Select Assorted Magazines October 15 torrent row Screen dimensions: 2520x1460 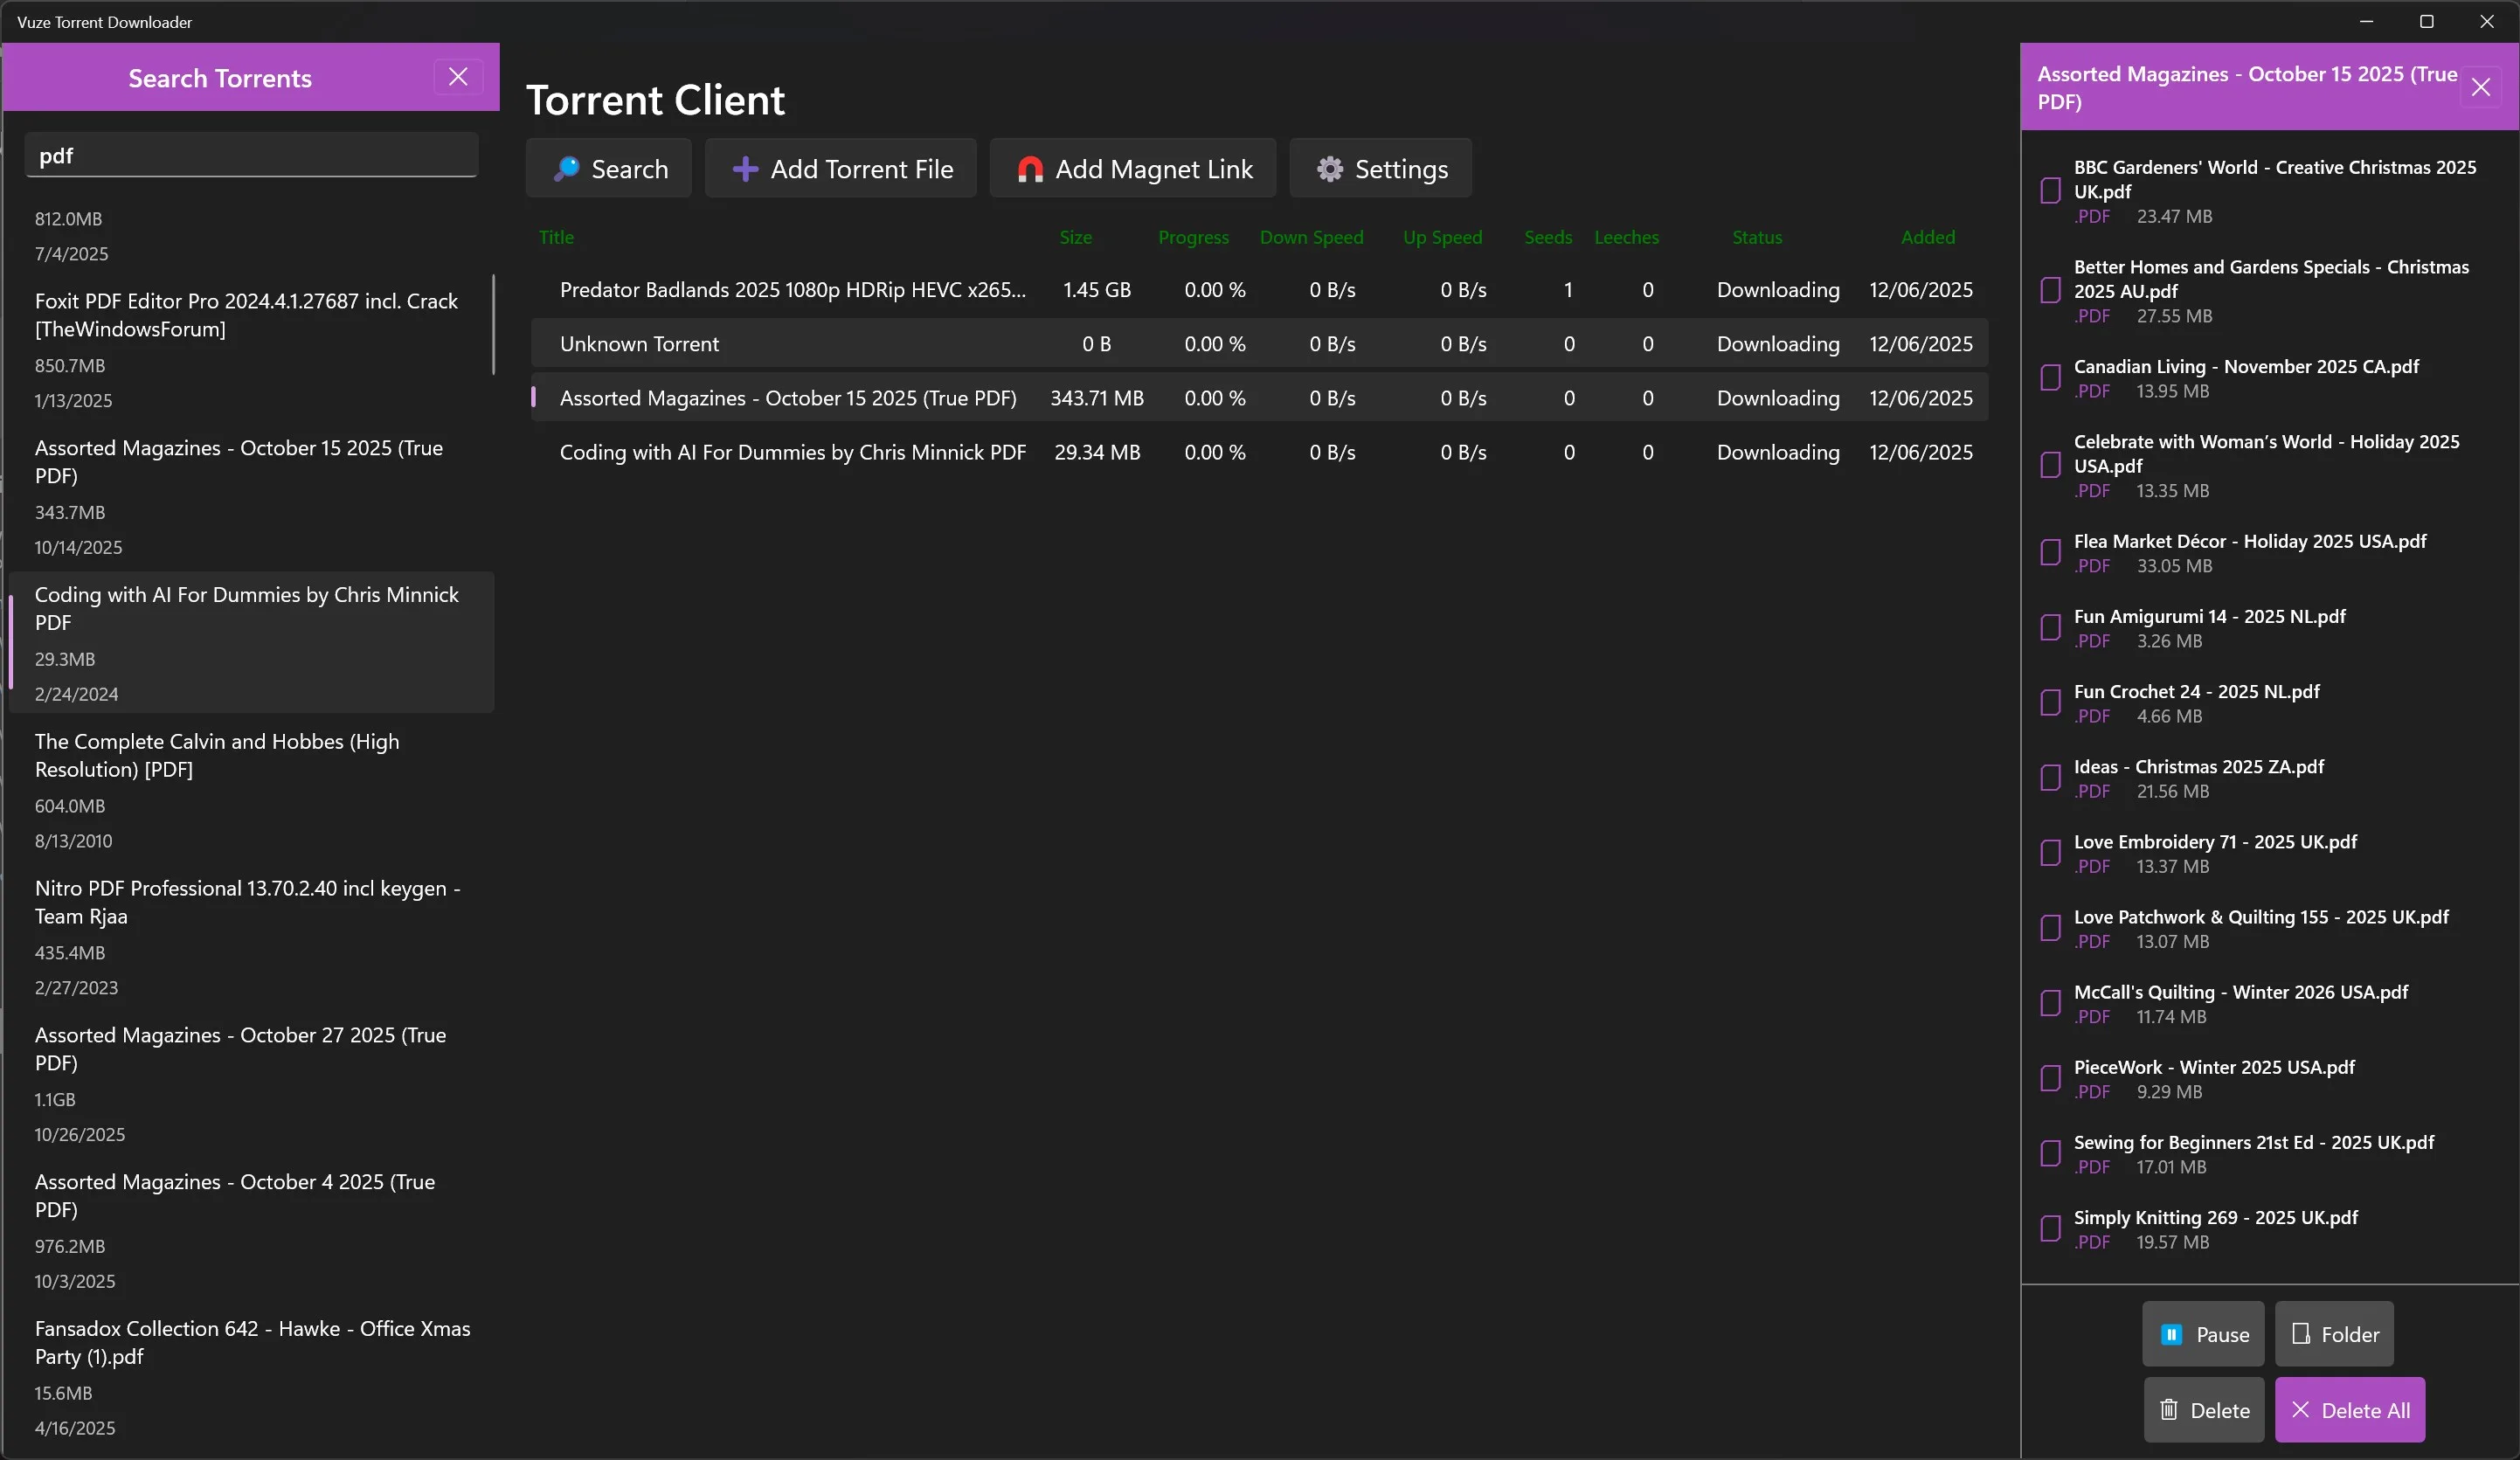1260,398
